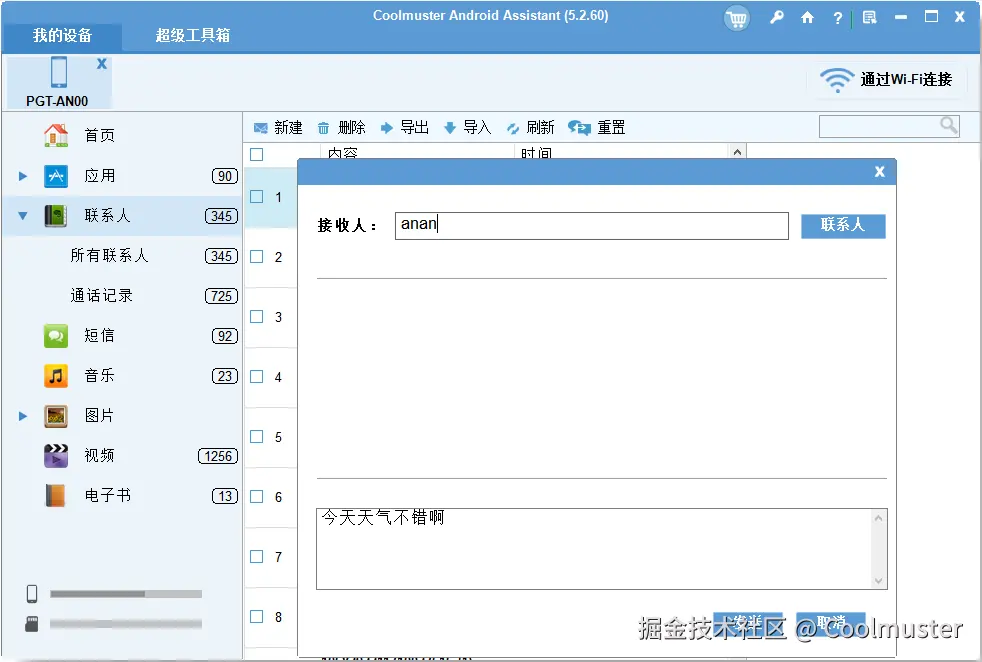The width and height of the screenshot is (982, 662).
Task: Open 音乐 music icon in sidebar
Action: click(56, 376)
